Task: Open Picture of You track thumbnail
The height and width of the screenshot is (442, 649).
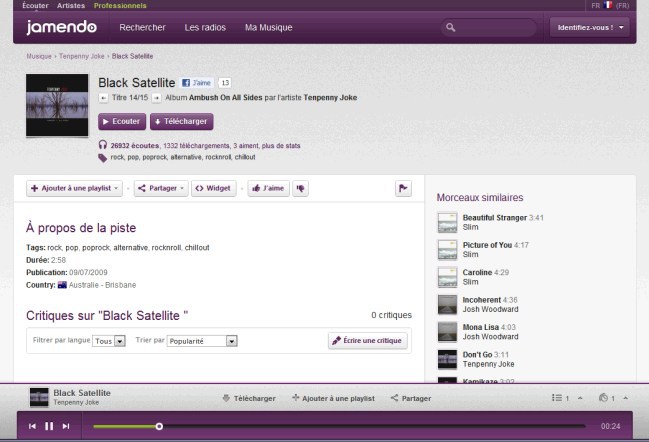Action: 447,250
